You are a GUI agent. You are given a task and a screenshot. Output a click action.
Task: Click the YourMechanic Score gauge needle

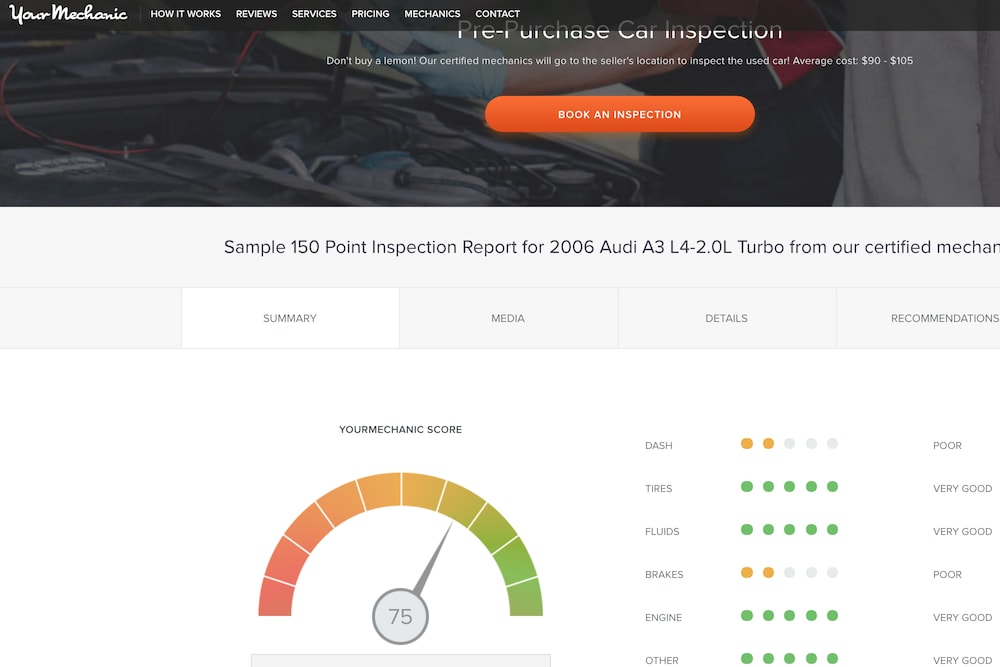tap(434, 559)
